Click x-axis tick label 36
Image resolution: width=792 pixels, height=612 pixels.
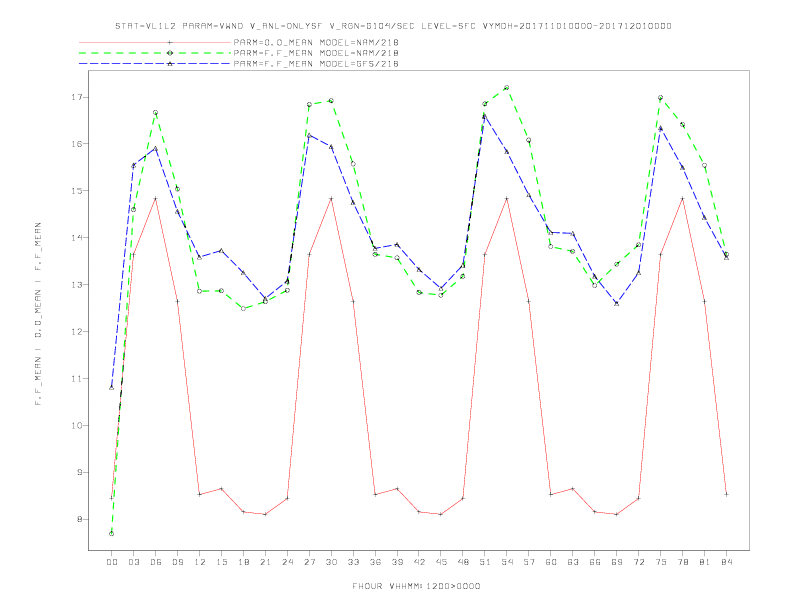pyautogui.click(x=375, y=562)
